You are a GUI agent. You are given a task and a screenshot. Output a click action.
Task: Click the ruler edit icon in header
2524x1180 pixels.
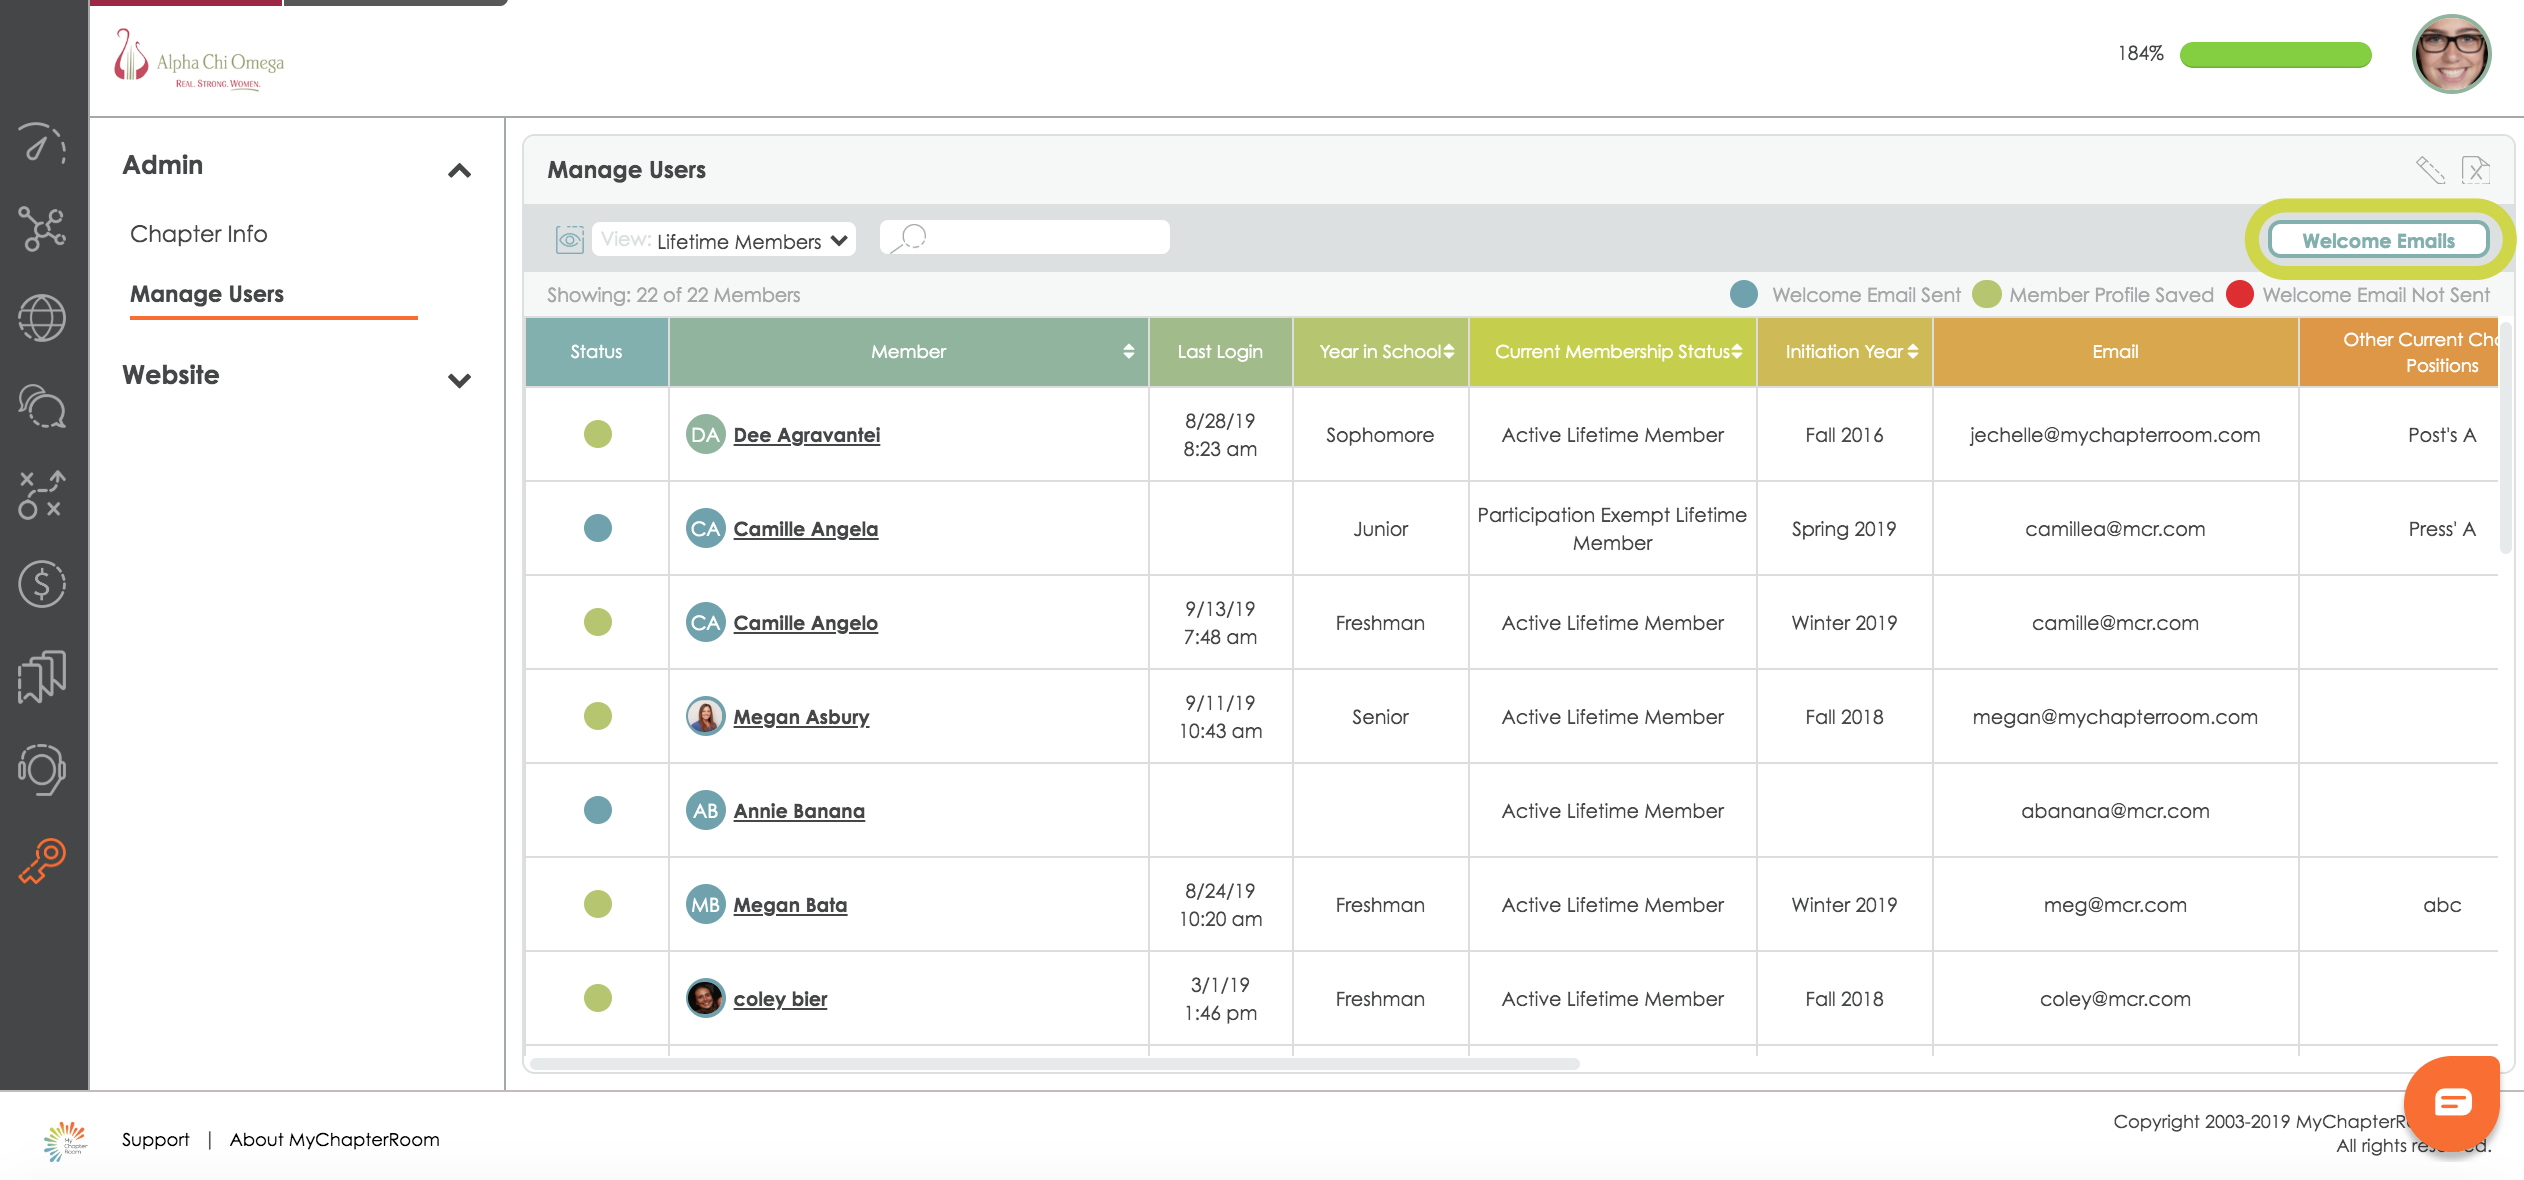pyautogui.click(x=2430, y=170)
